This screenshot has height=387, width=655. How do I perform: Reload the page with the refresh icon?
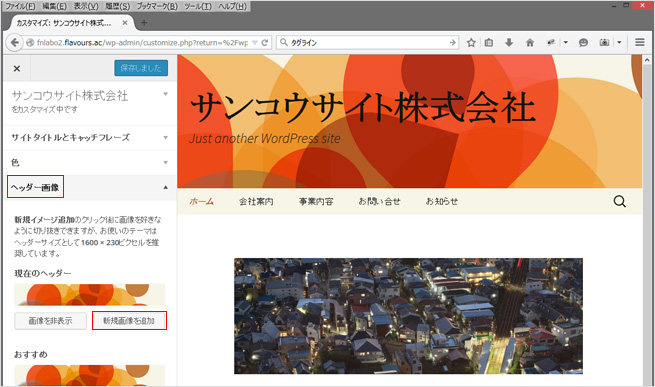click(x=264, y=43)
